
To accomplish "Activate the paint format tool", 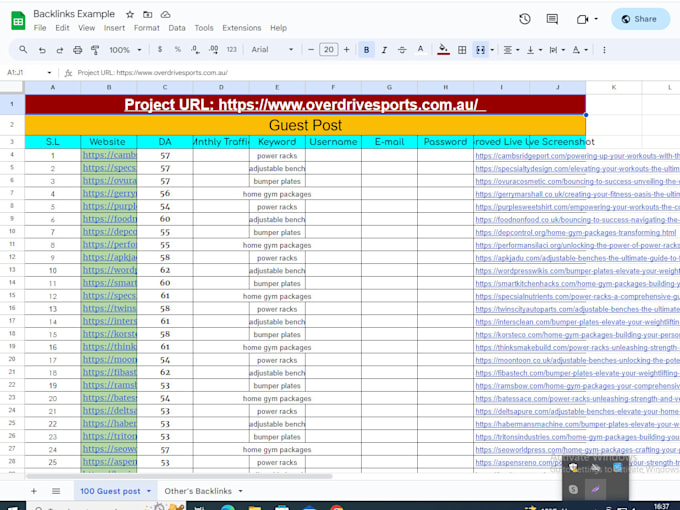I will pos(95,50).
